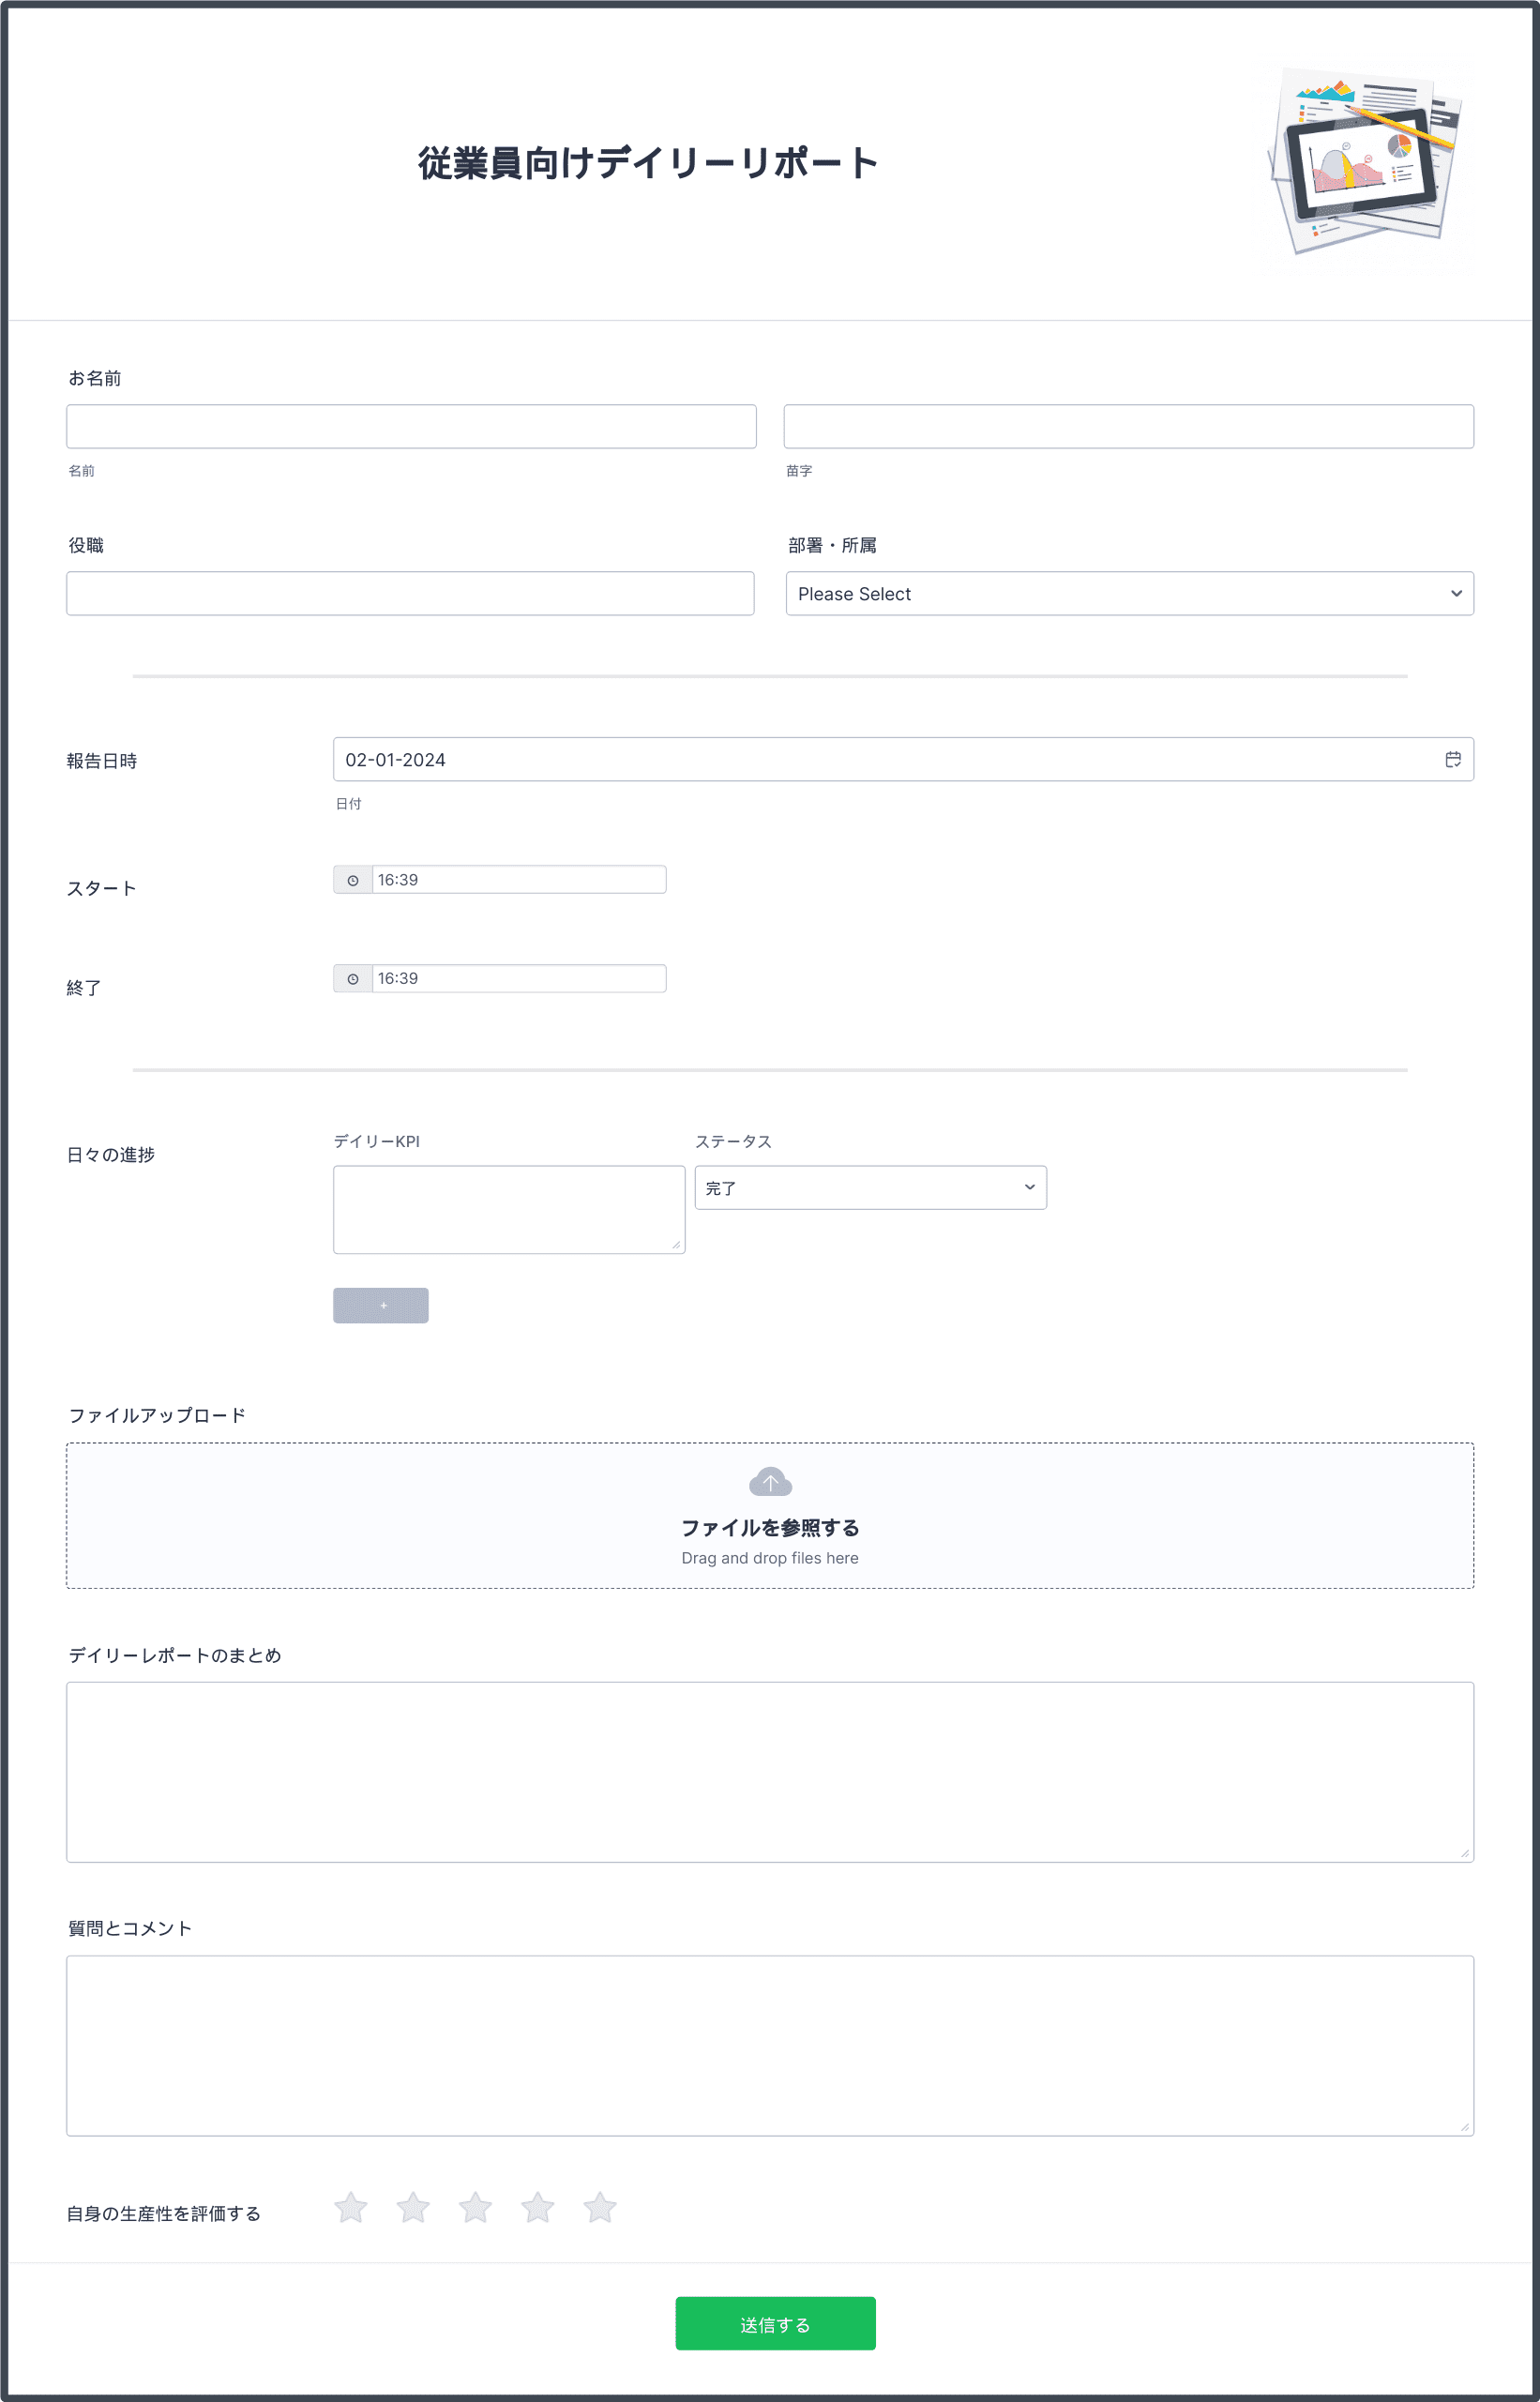Click the clock icon beside 終了 time
The height and width of the screenshot is (2402, 1540).
point(353,979)
